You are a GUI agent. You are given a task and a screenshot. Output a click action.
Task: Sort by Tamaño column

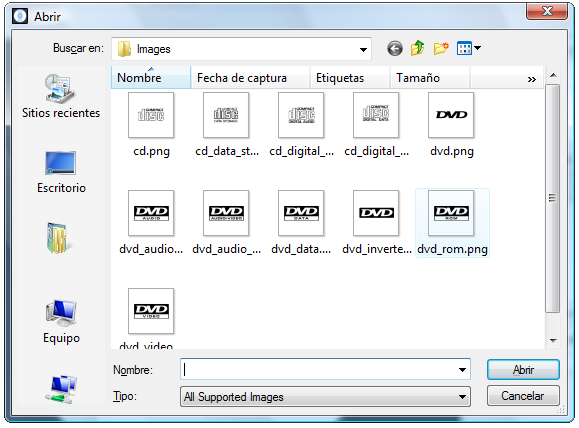click(429, 78)
